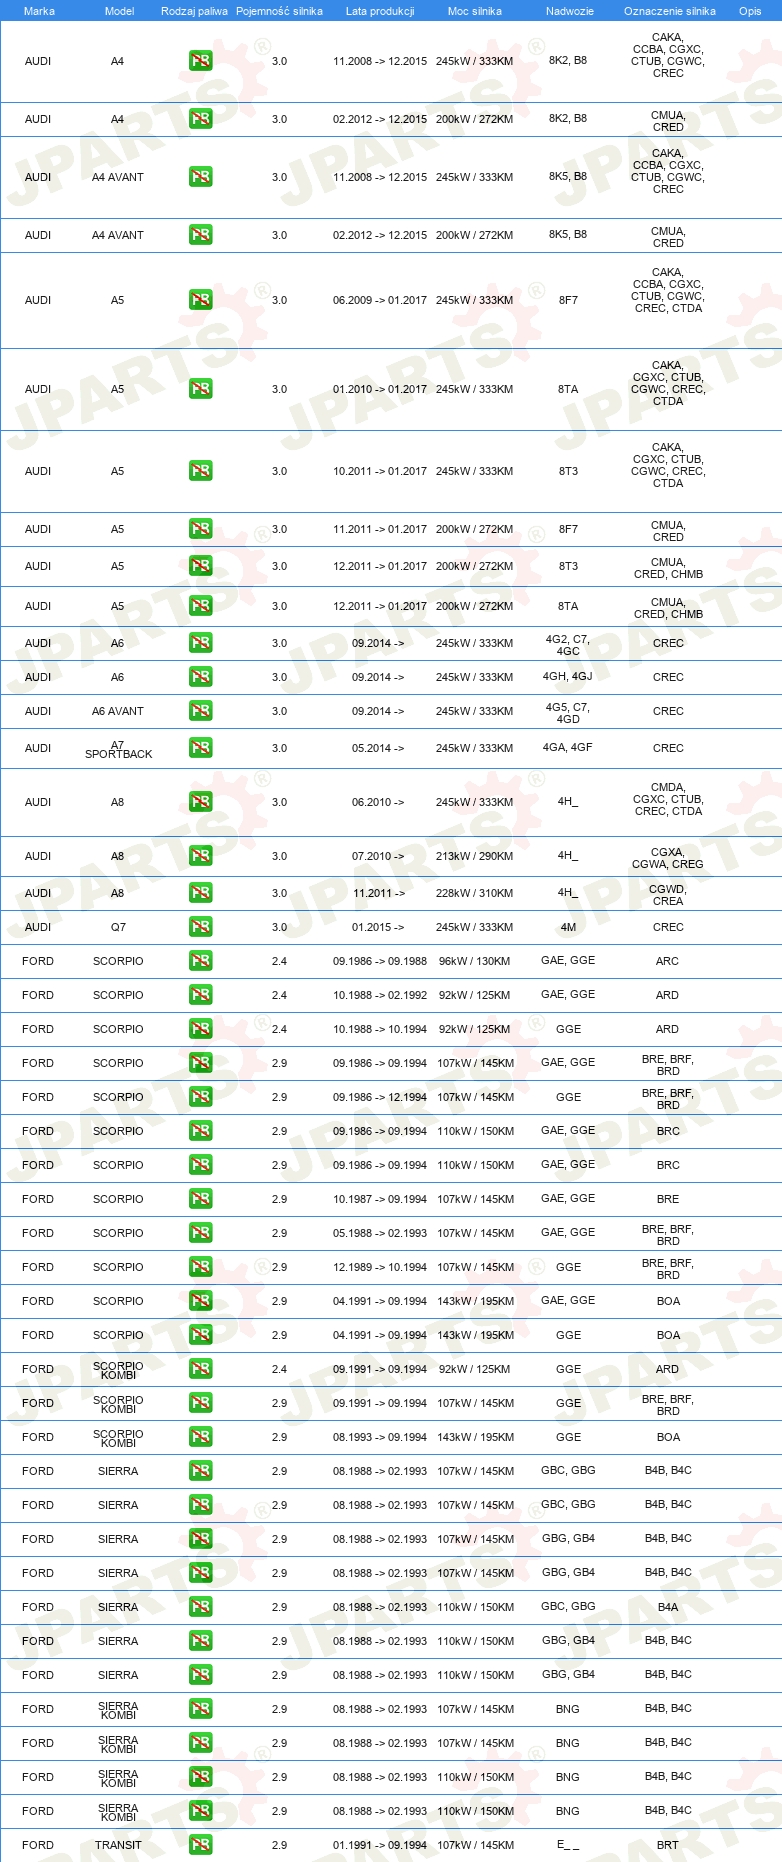Click the 08.1993 -> 09.1994 date cell
Viewport: 782px width, 1862px height.
(x=380, y=1437)
